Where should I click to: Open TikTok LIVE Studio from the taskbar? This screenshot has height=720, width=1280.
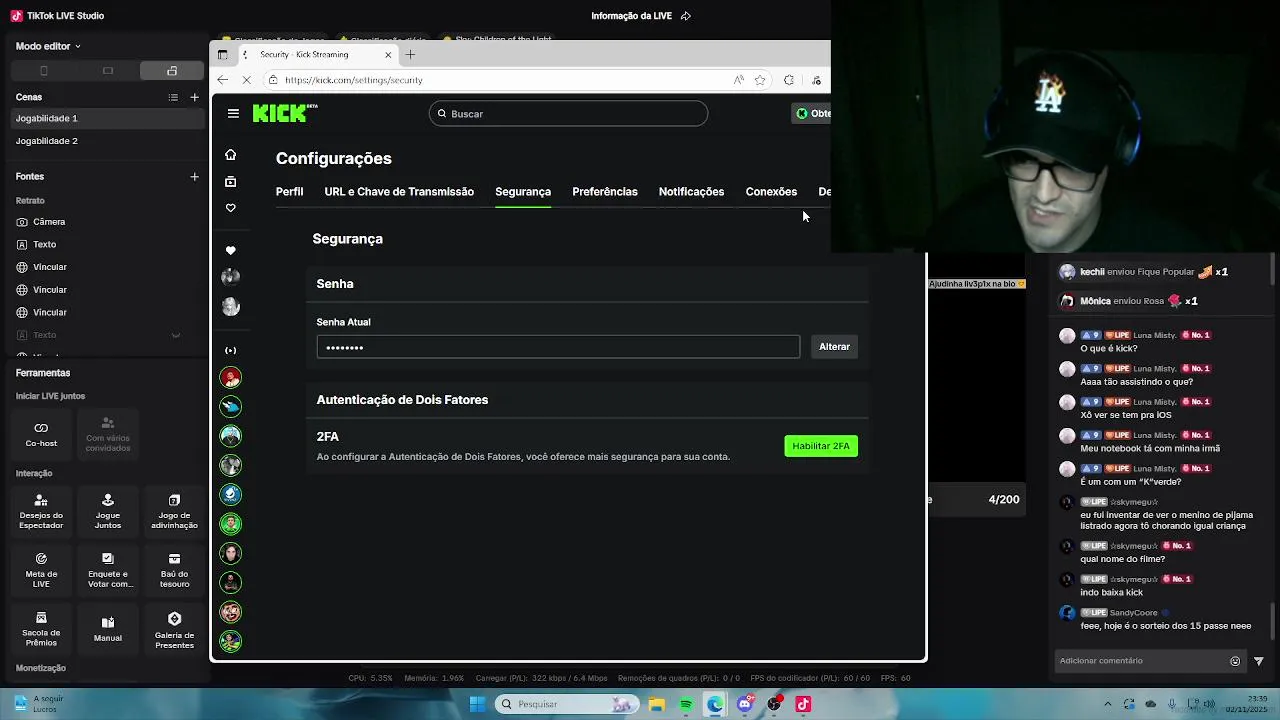pos(803,704)
